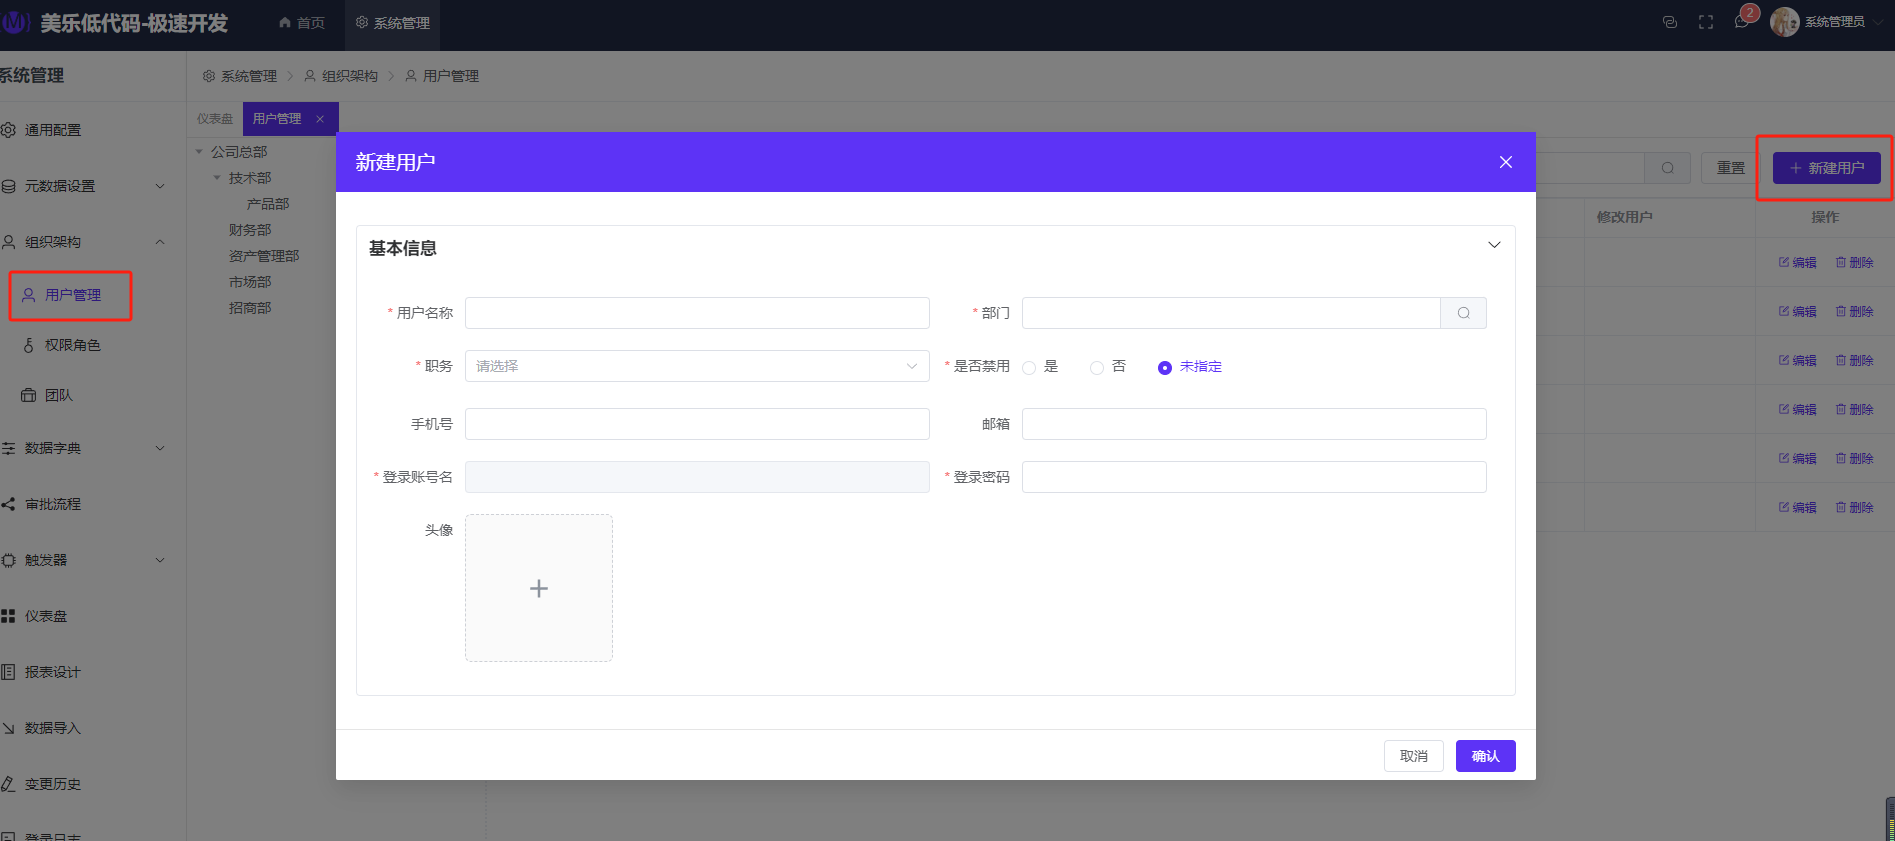Collapse 组织架构 submenu chevron

[160, 242]
